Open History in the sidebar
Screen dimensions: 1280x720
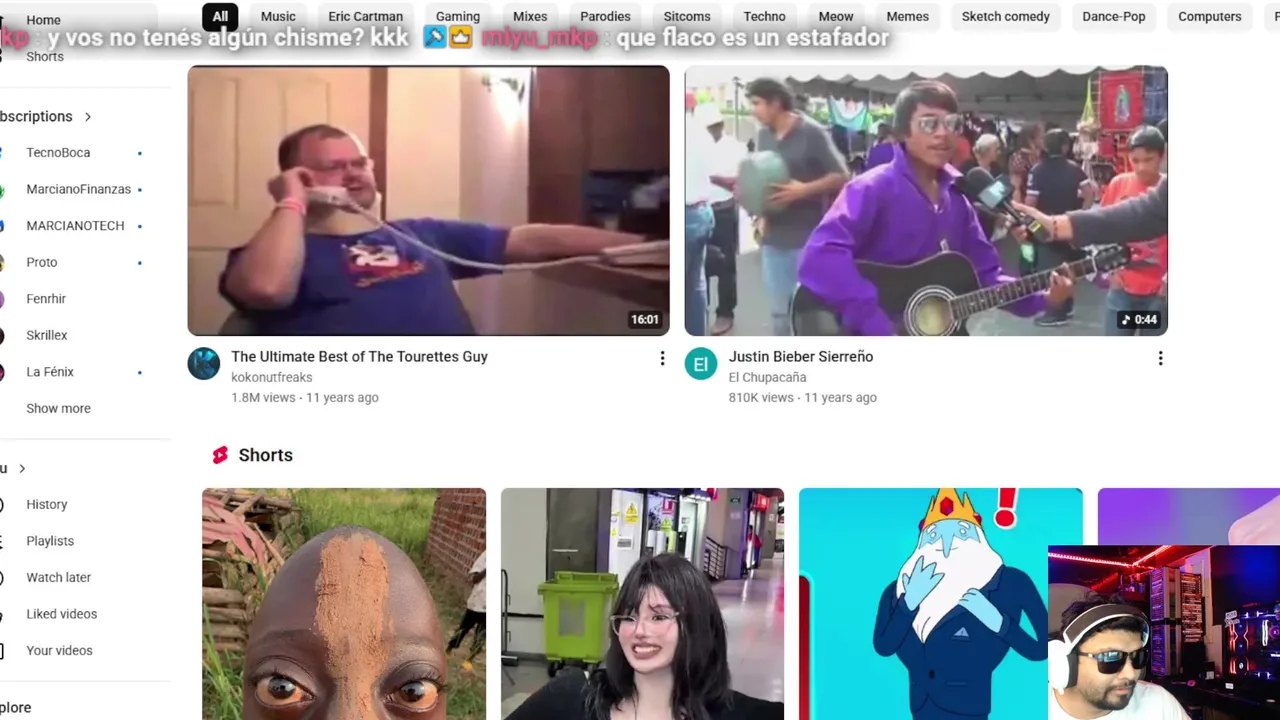pos(47,505)
